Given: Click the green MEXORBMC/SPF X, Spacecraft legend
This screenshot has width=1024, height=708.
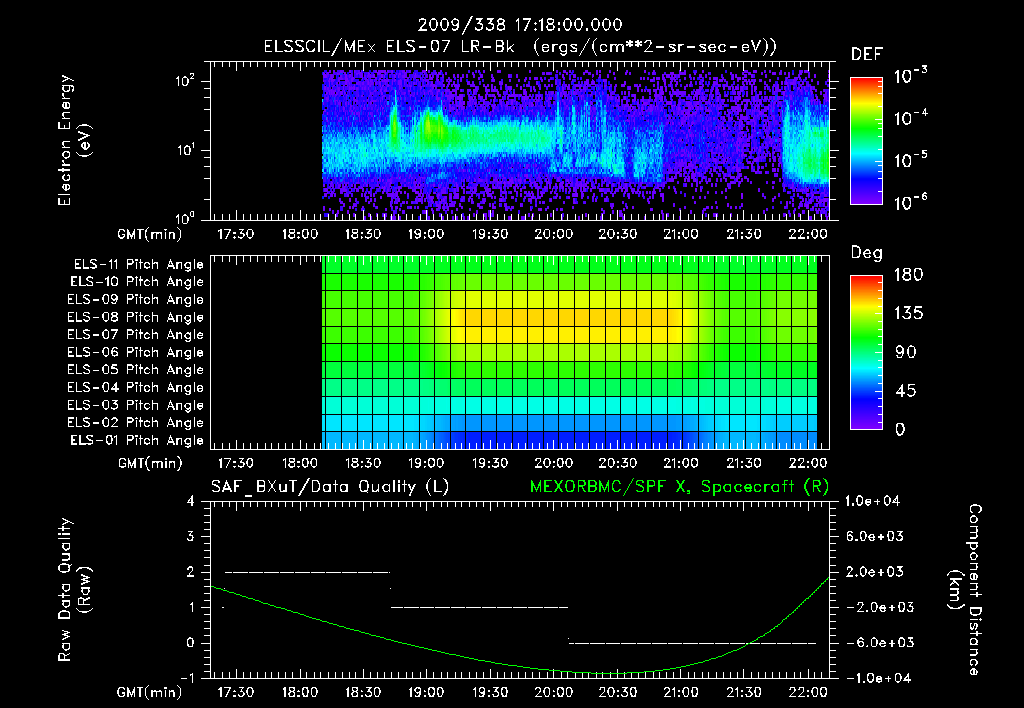Looking at the screenshot, I should click(679, 487).
